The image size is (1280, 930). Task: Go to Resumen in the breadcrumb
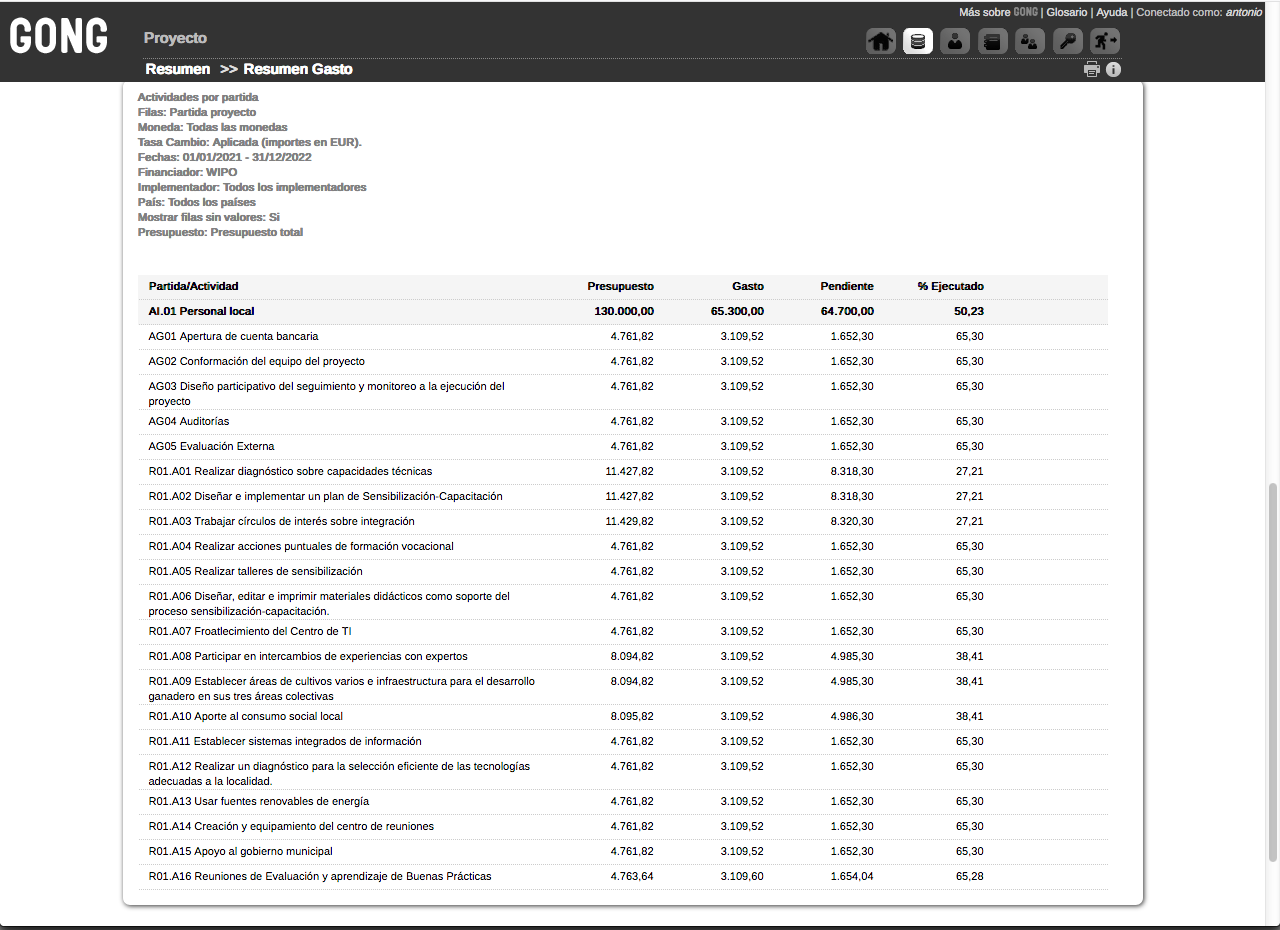pyautogui.click(x=177, y=69)
